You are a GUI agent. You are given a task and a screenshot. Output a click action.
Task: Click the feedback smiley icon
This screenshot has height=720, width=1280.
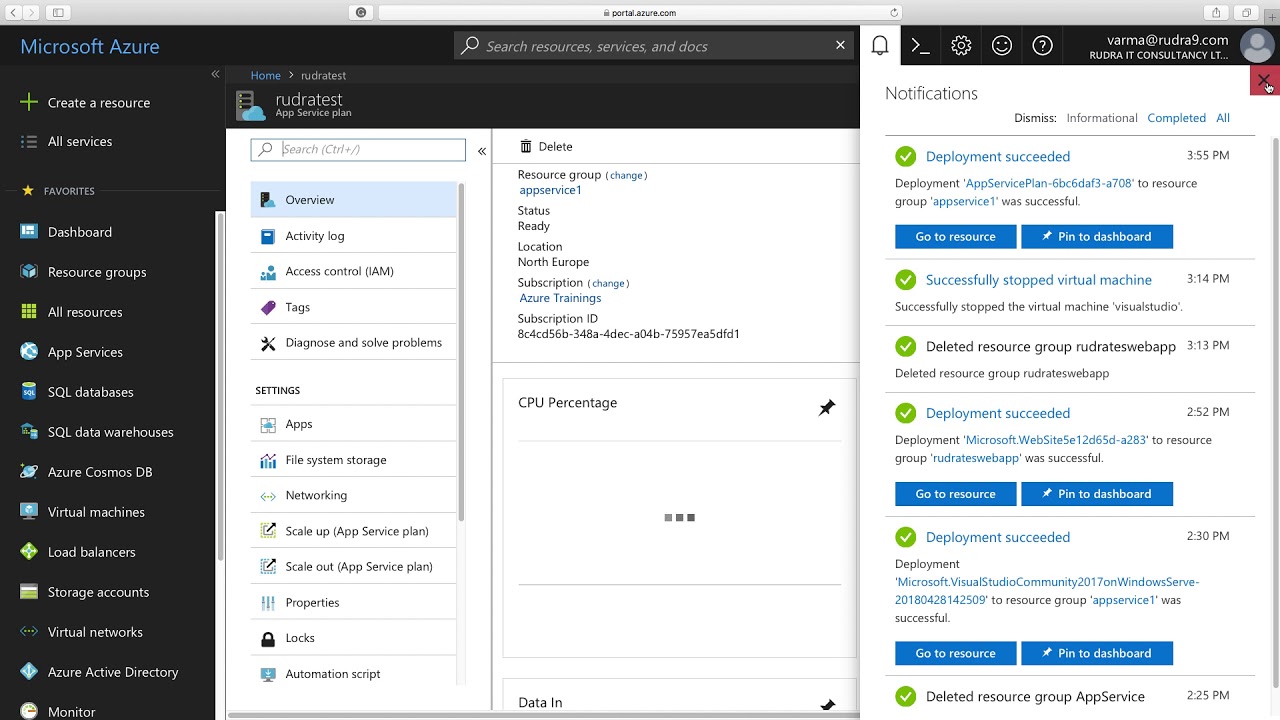pyautogui.click(x=1001, y=46)
